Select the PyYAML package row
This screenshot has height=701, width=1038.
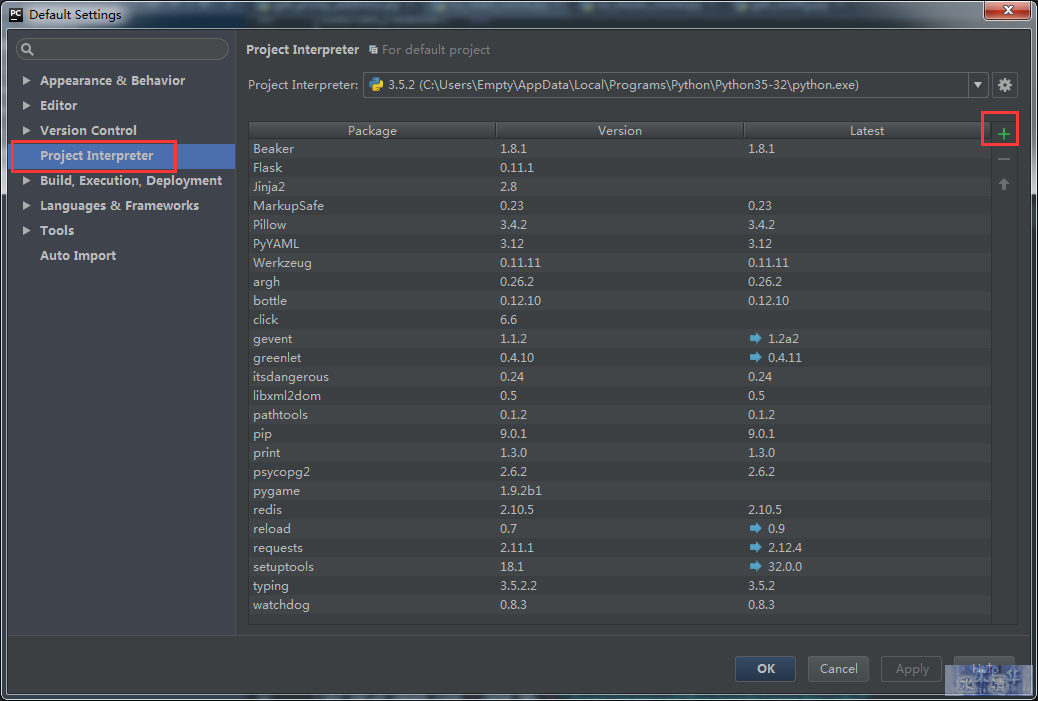620,244
